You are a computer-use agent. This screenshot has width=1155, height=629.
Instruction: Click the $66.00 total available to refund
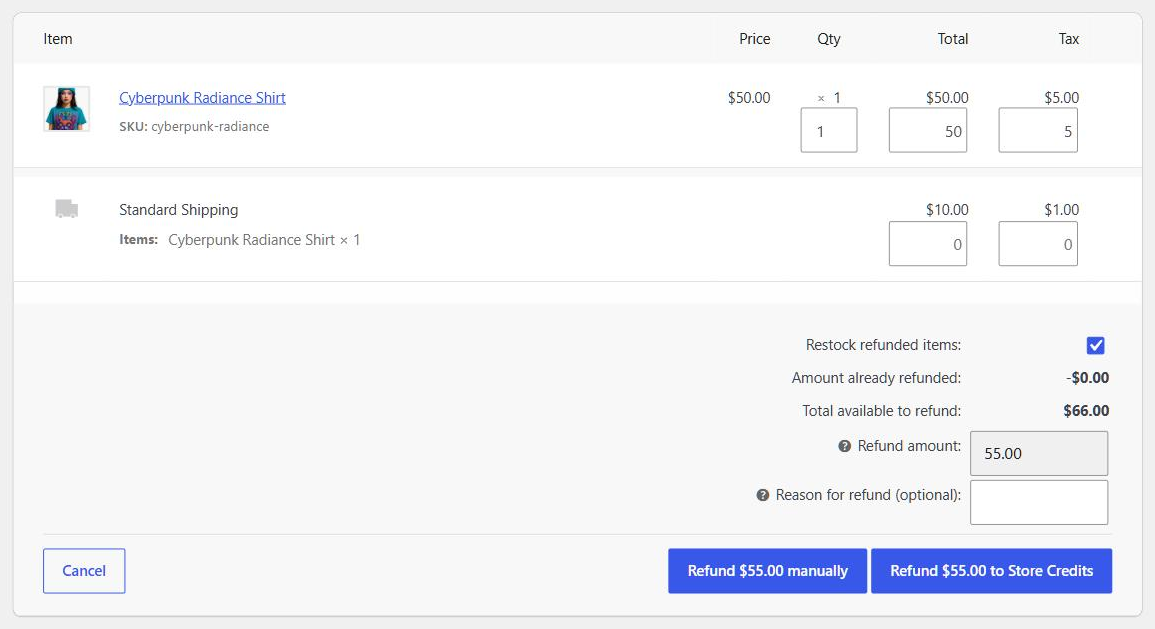[x=1086, y=411]
